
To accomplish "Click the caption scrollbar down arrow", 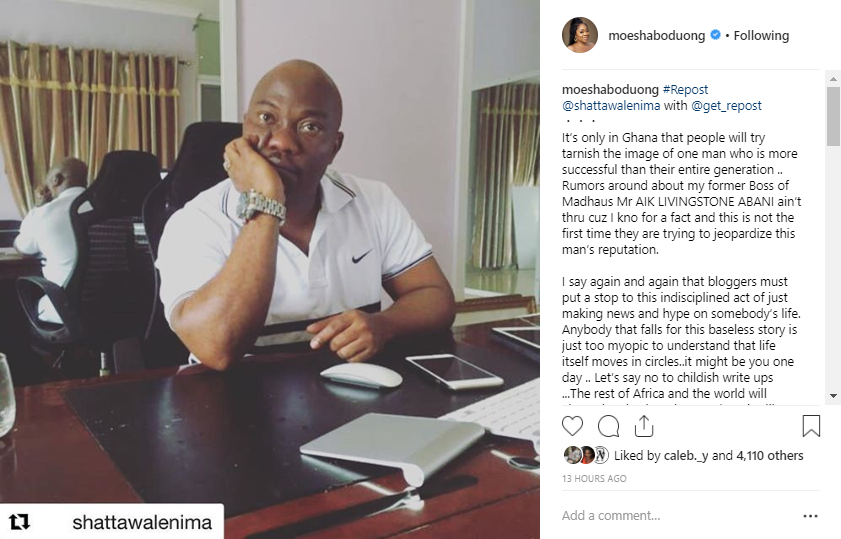I will click(x=833, y=396).
